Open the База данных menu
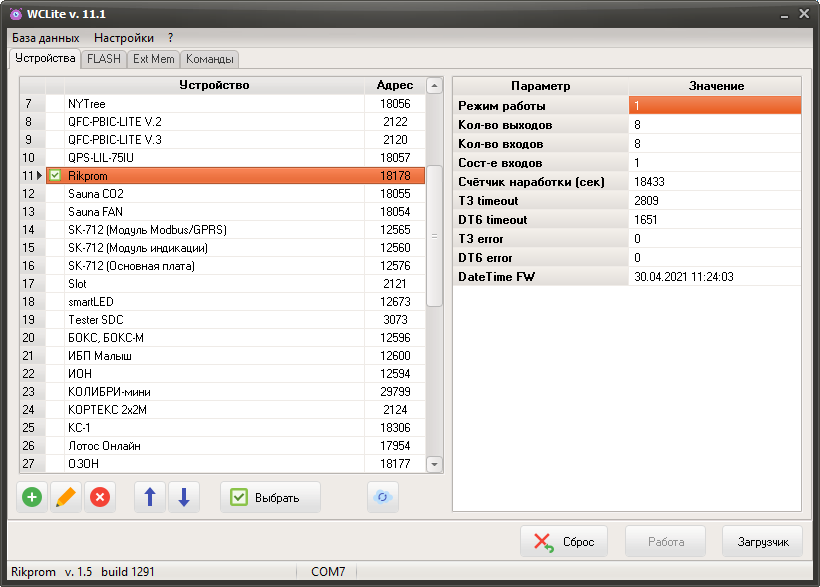The height and width of the screenshot is (587, 820). pos(45,37)
